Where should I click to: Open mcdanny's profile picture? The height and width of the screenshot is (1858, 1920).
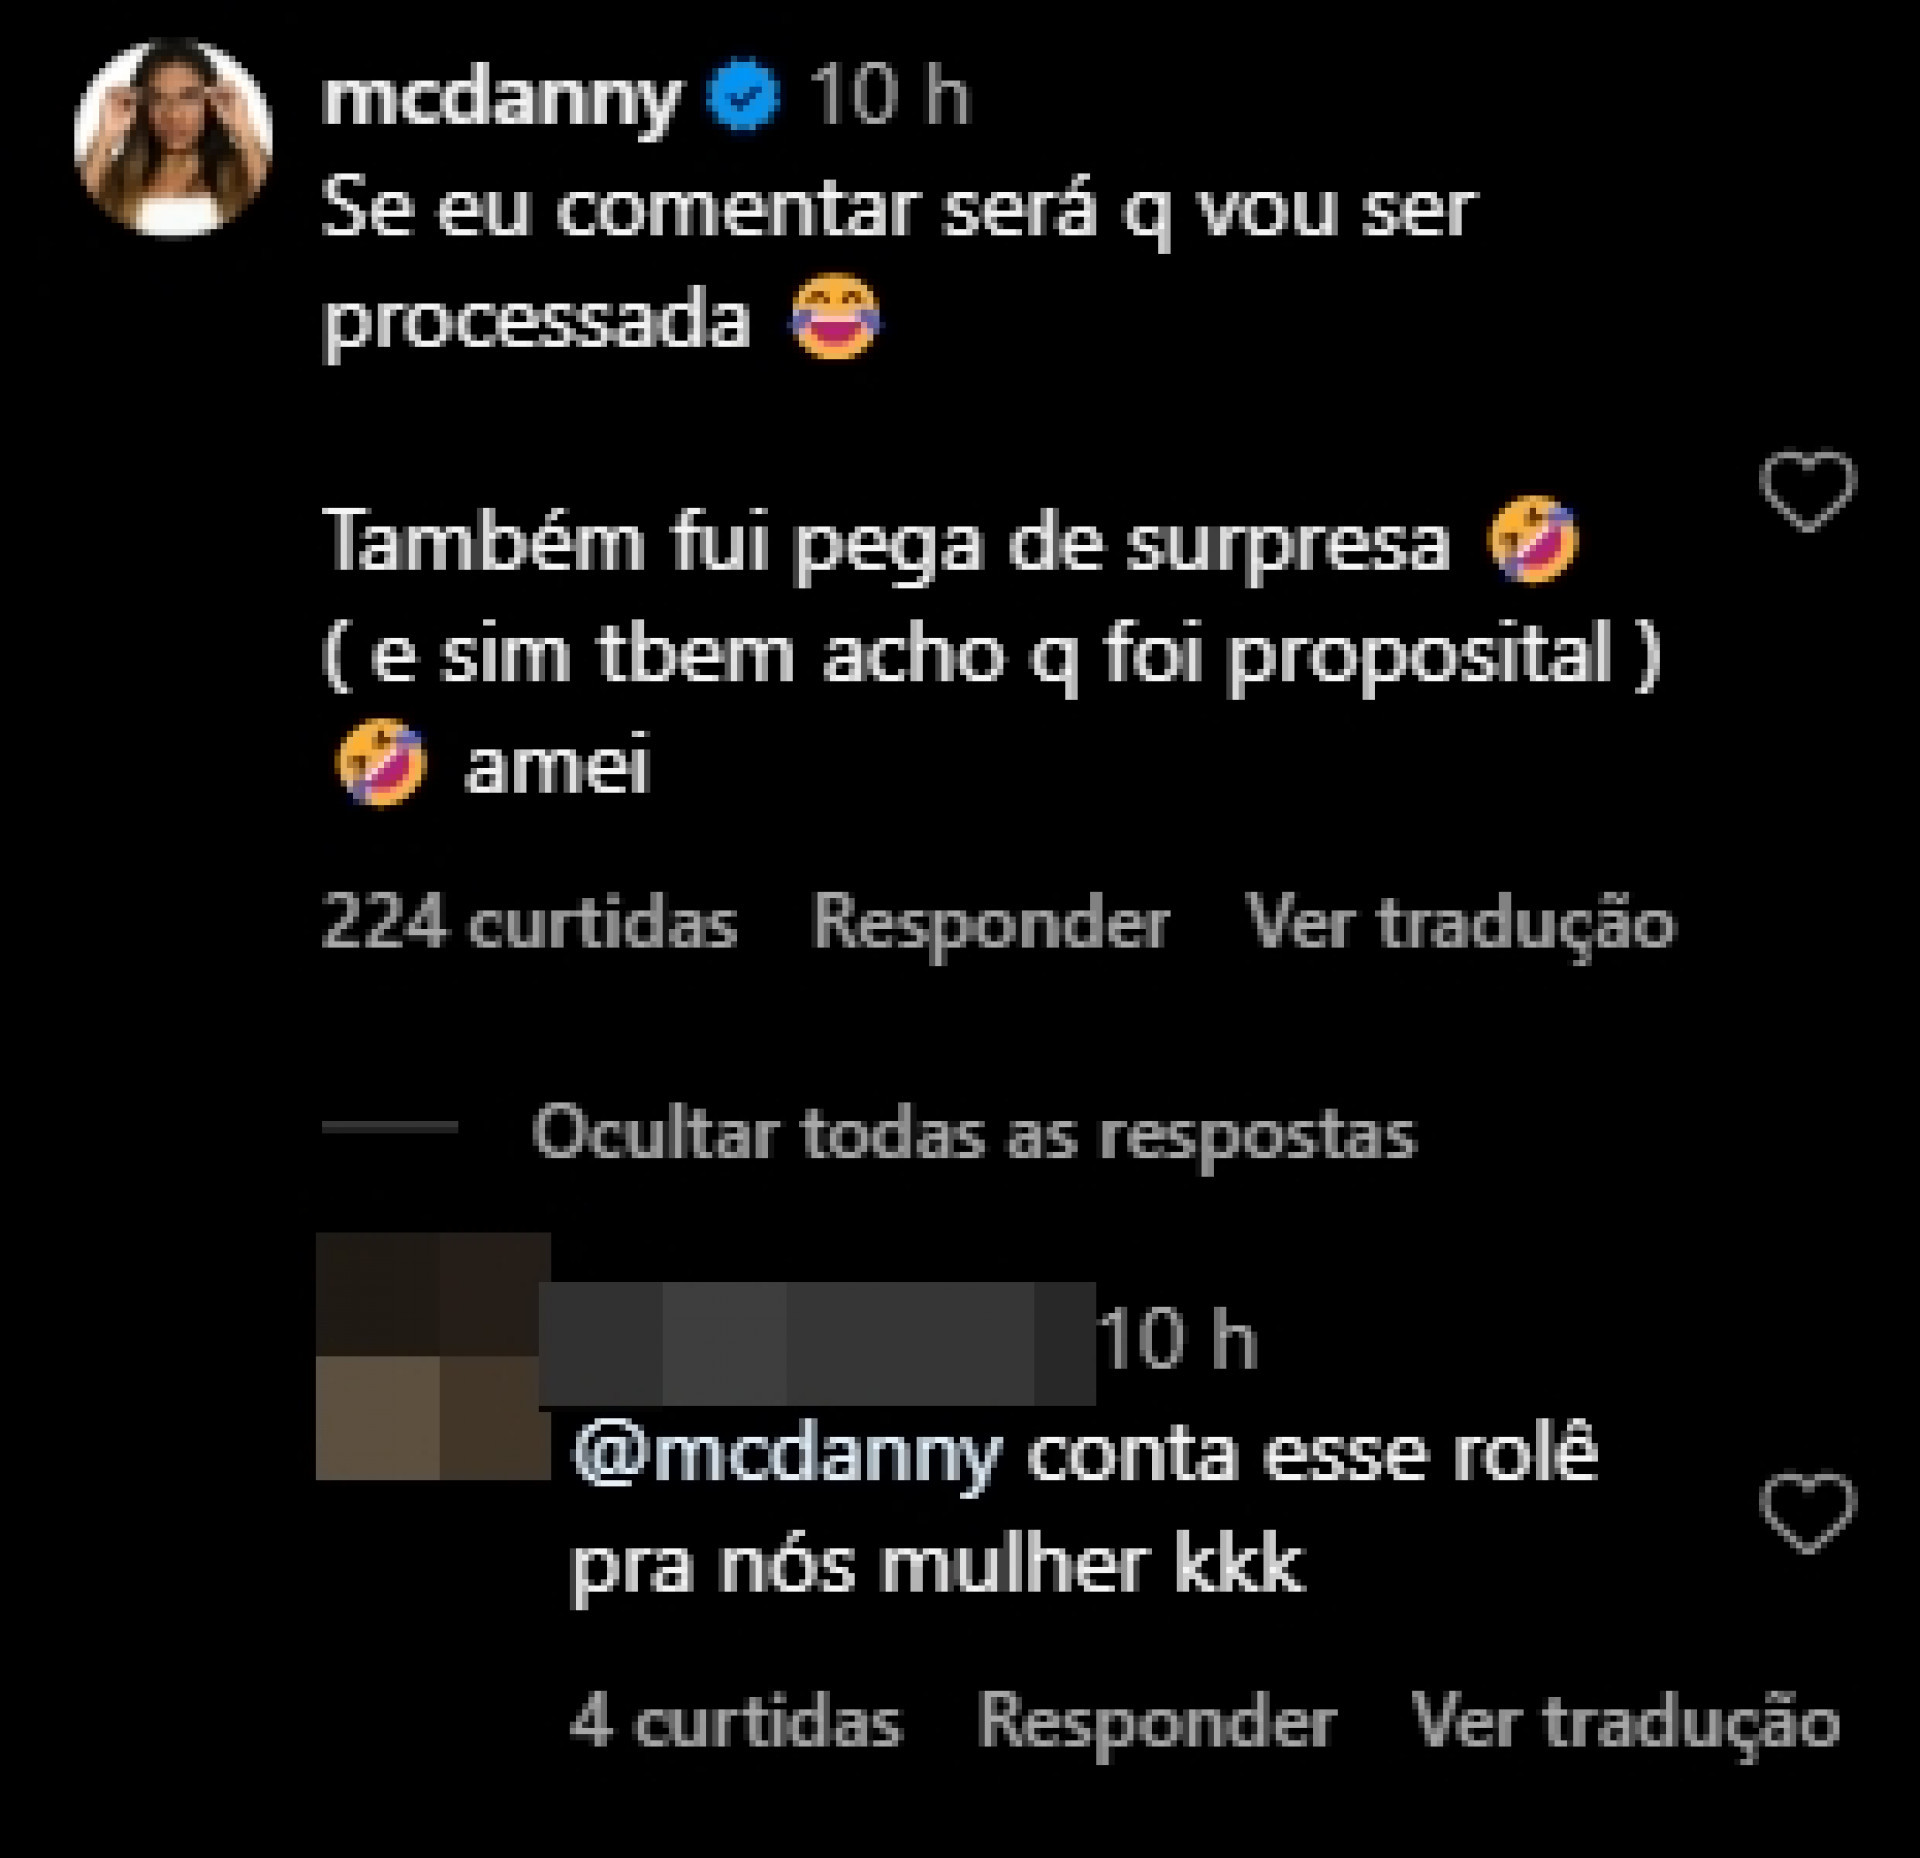pos(174,138)
